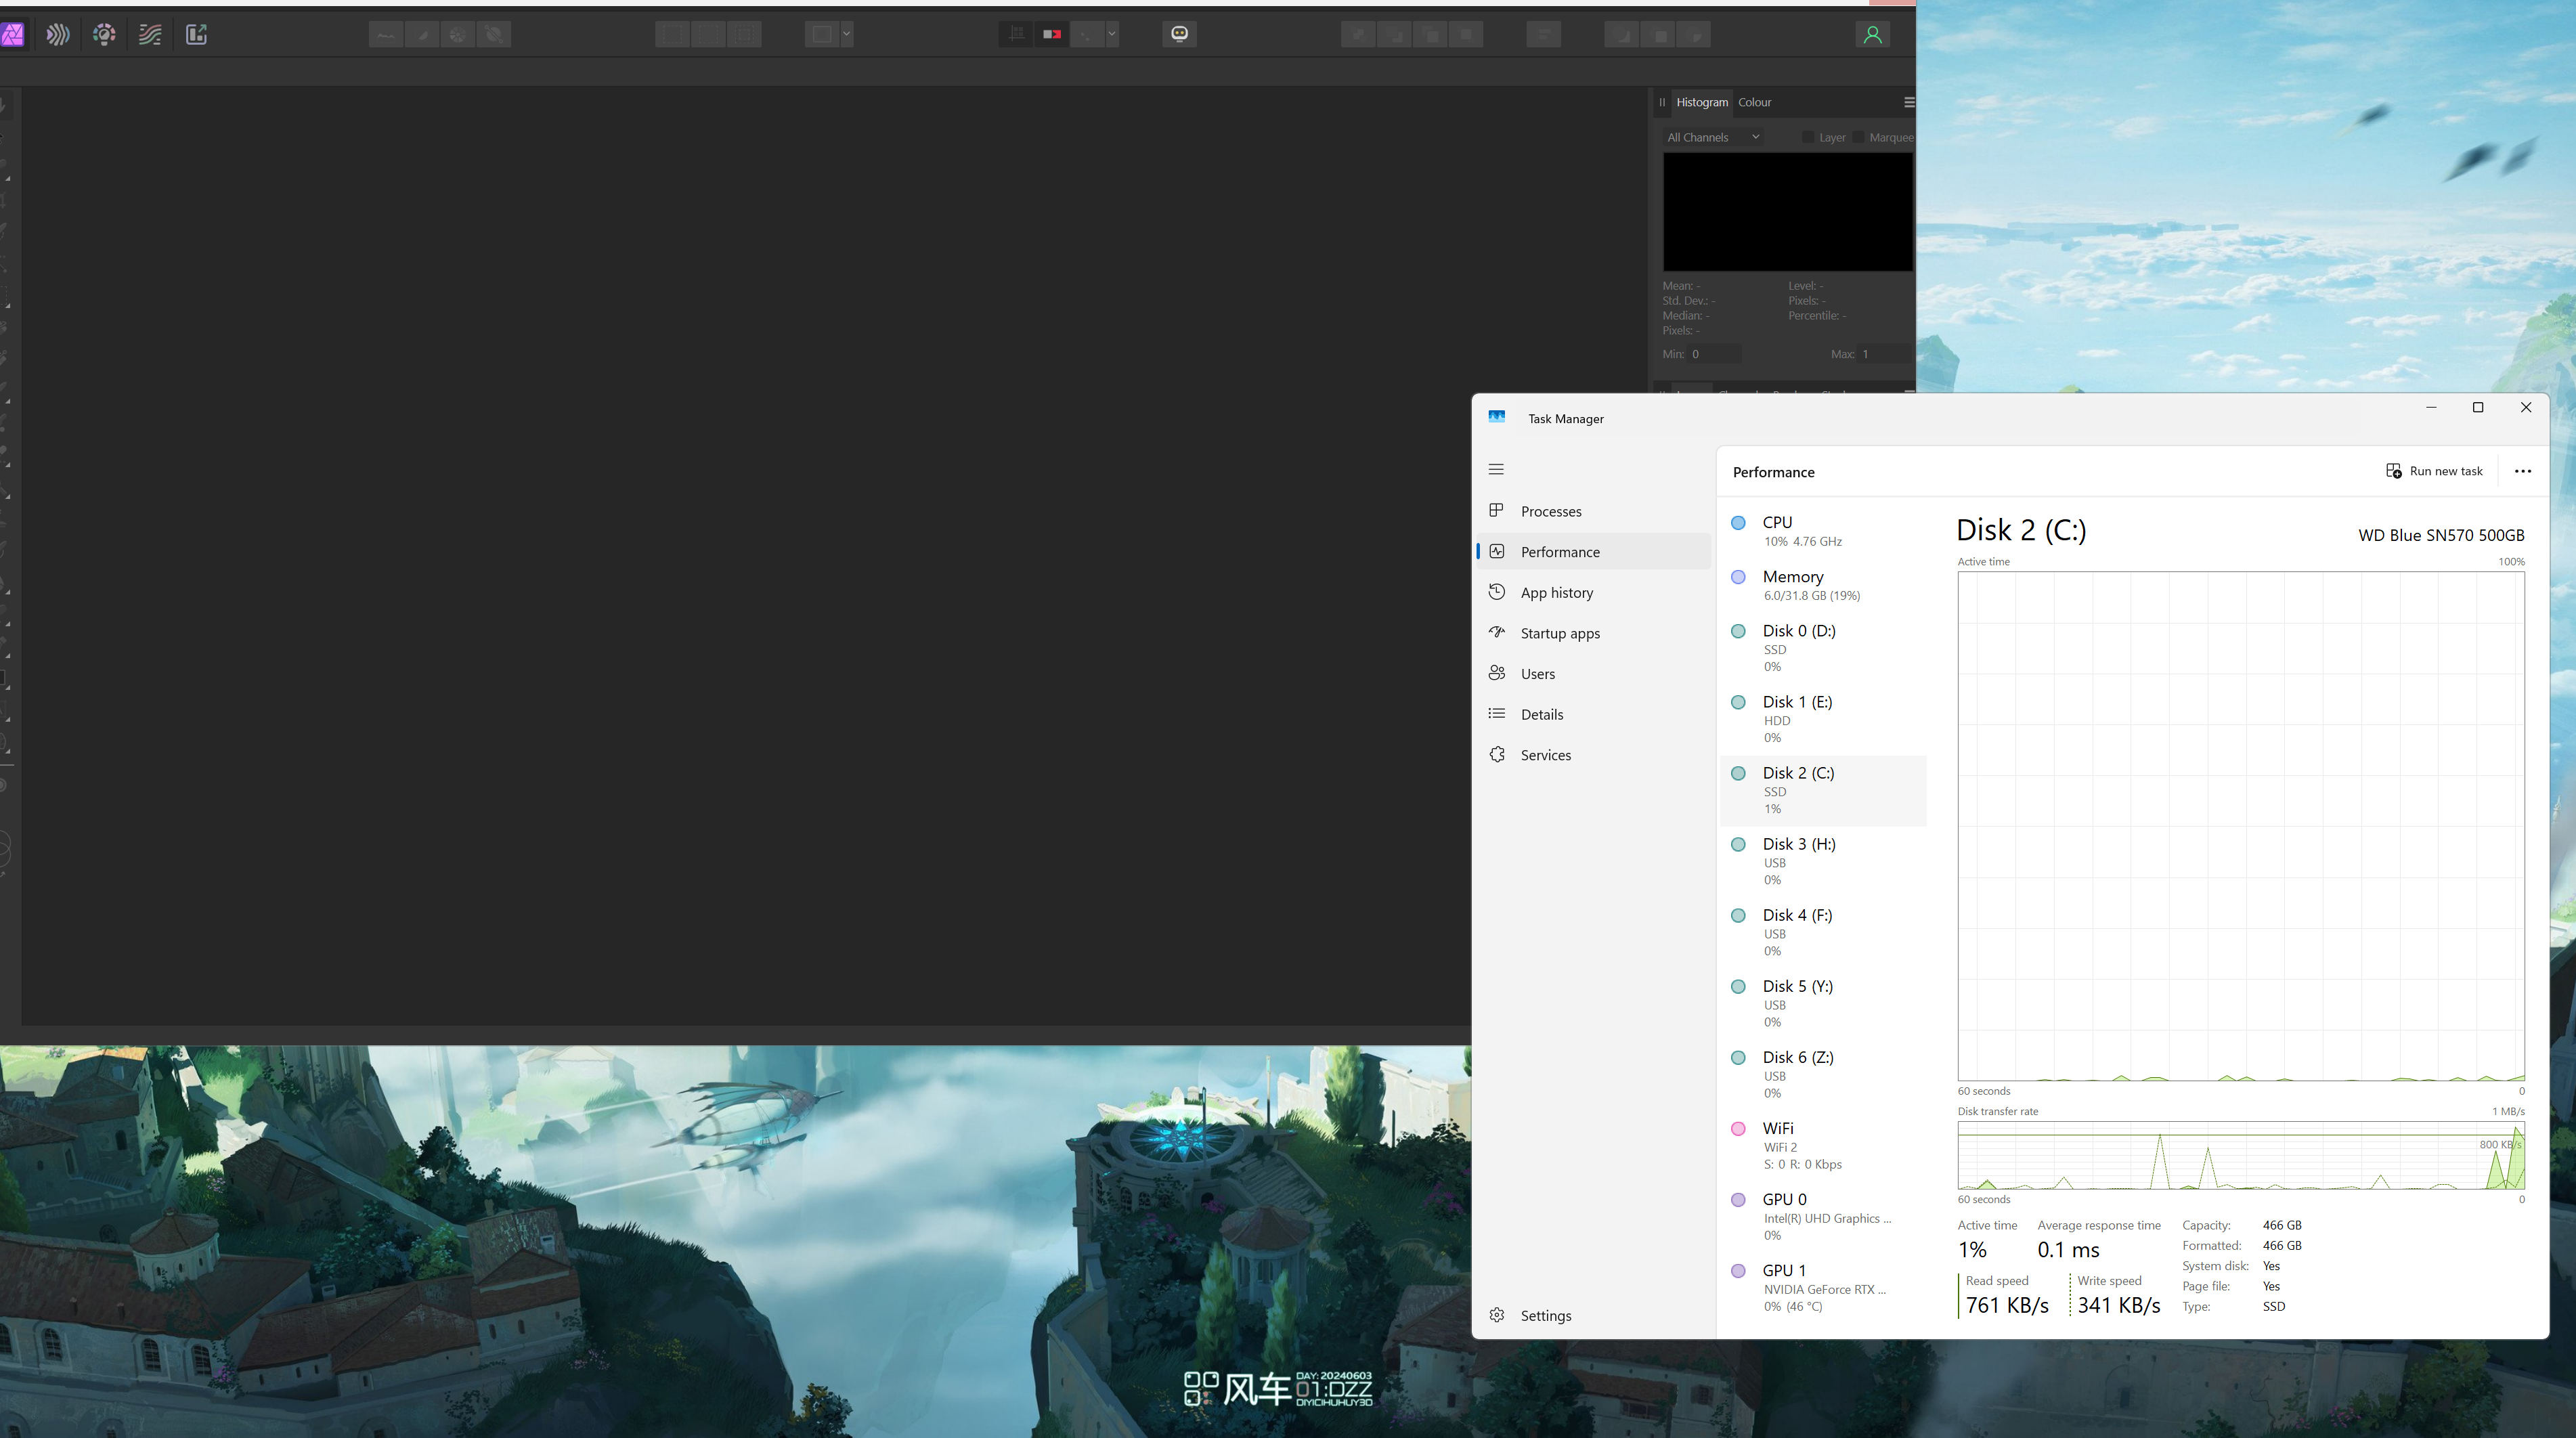Image resolution: width=2576 pixels, height=1438 pixels.
Task: Open Task Manager Settings
Action: tap(1594, 1316)
